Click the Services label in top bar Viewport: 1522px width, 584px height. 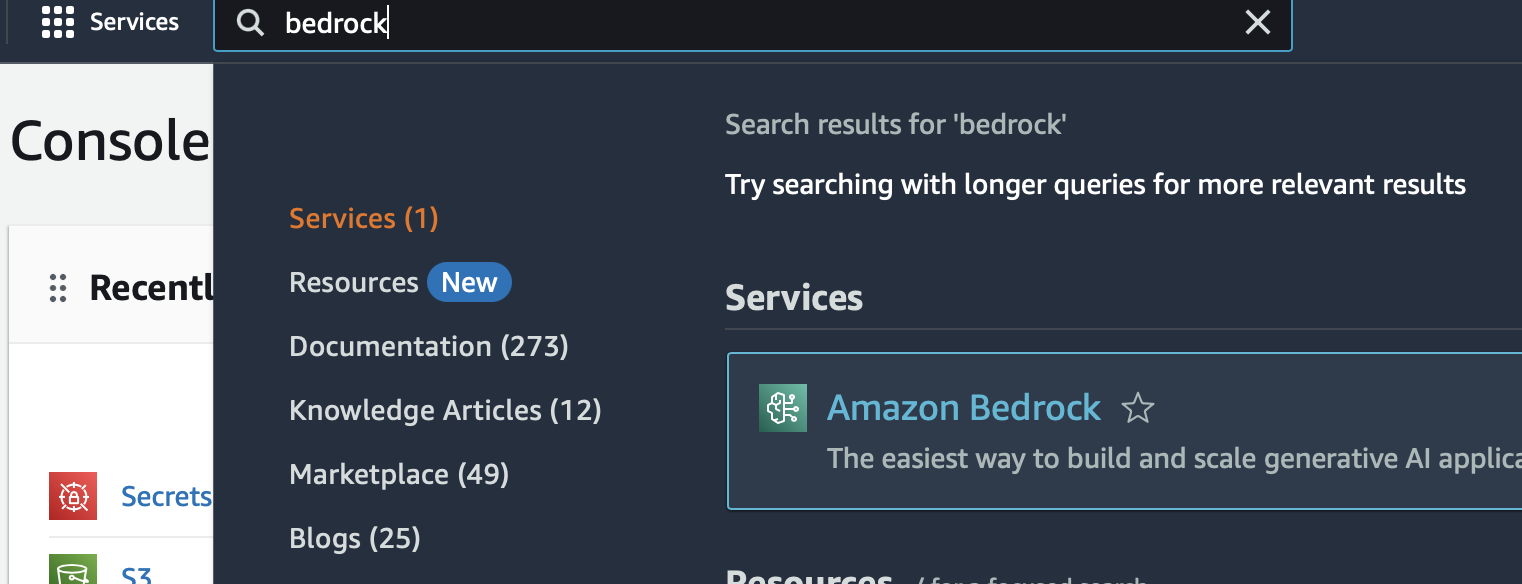(x=134, y=22)
